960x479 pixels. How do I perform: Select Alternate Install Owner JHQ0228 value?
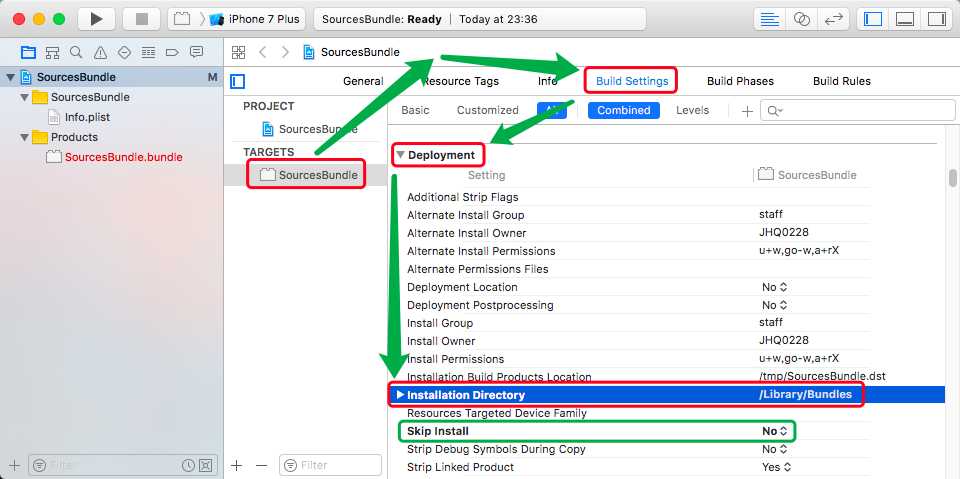coord(784,233)
